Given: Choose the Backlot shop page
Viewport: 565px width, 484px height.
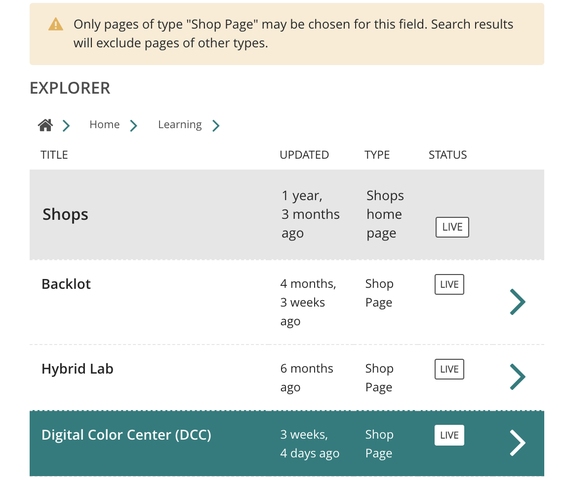Looking at the screenshot, I should coord(66,284).
